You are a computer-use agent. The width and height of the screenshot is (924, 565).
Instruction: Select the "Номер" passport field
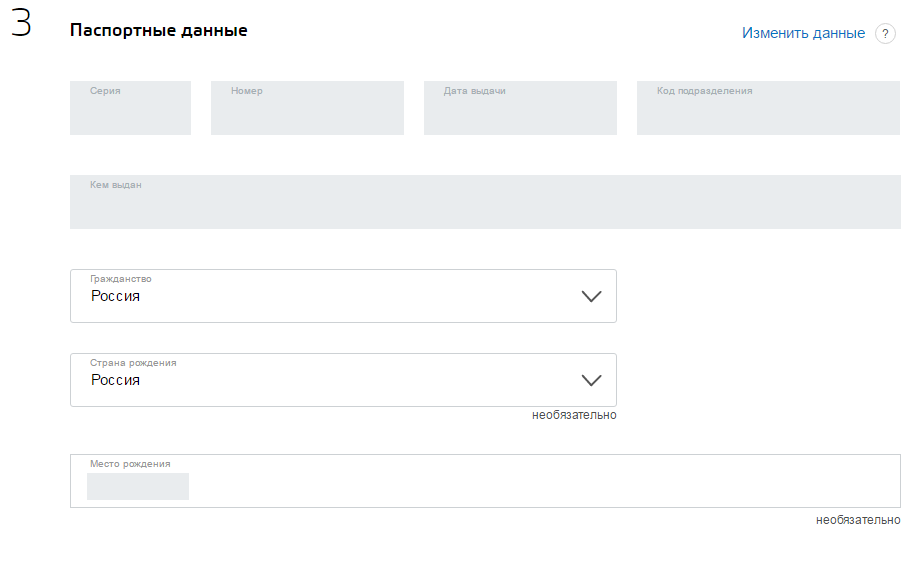tap(307, 108)
